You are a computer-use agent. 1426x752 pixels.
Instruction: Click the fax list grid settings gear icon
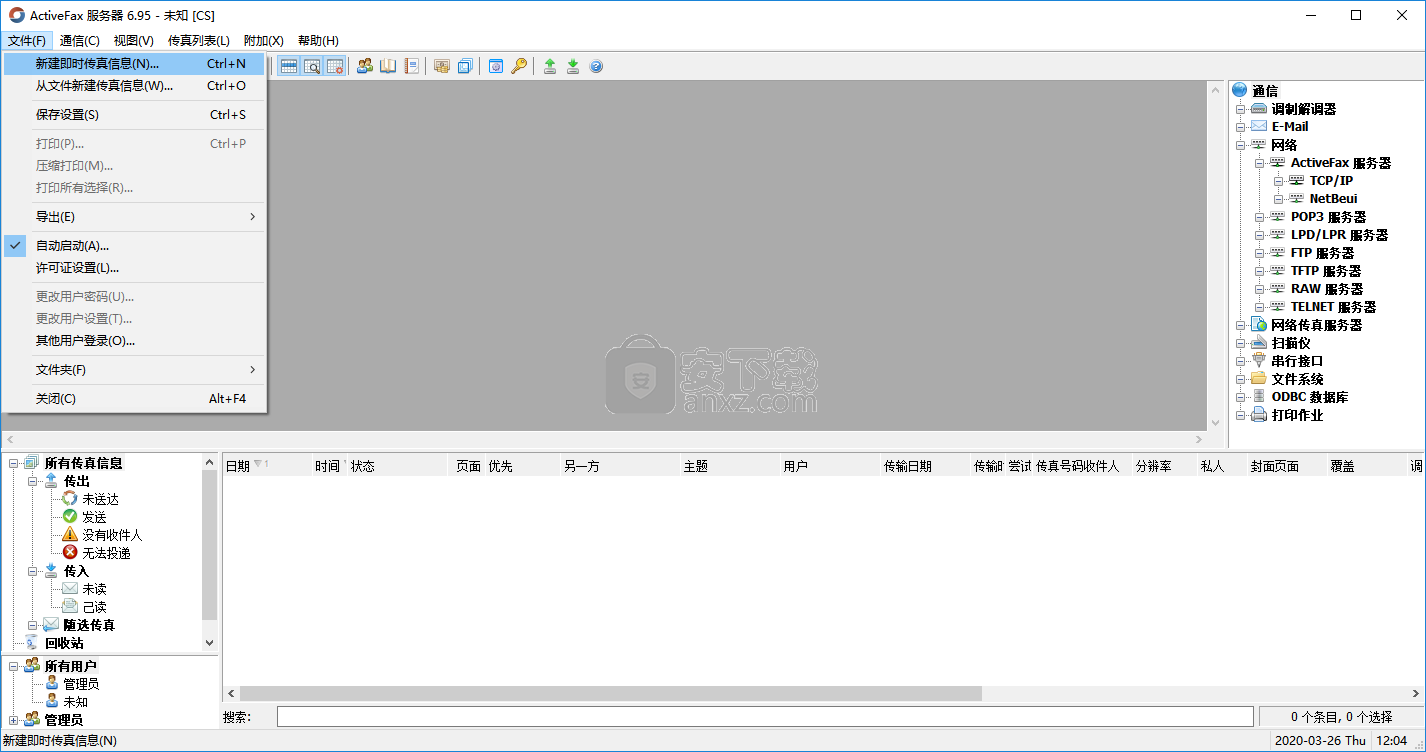(335, 66)
